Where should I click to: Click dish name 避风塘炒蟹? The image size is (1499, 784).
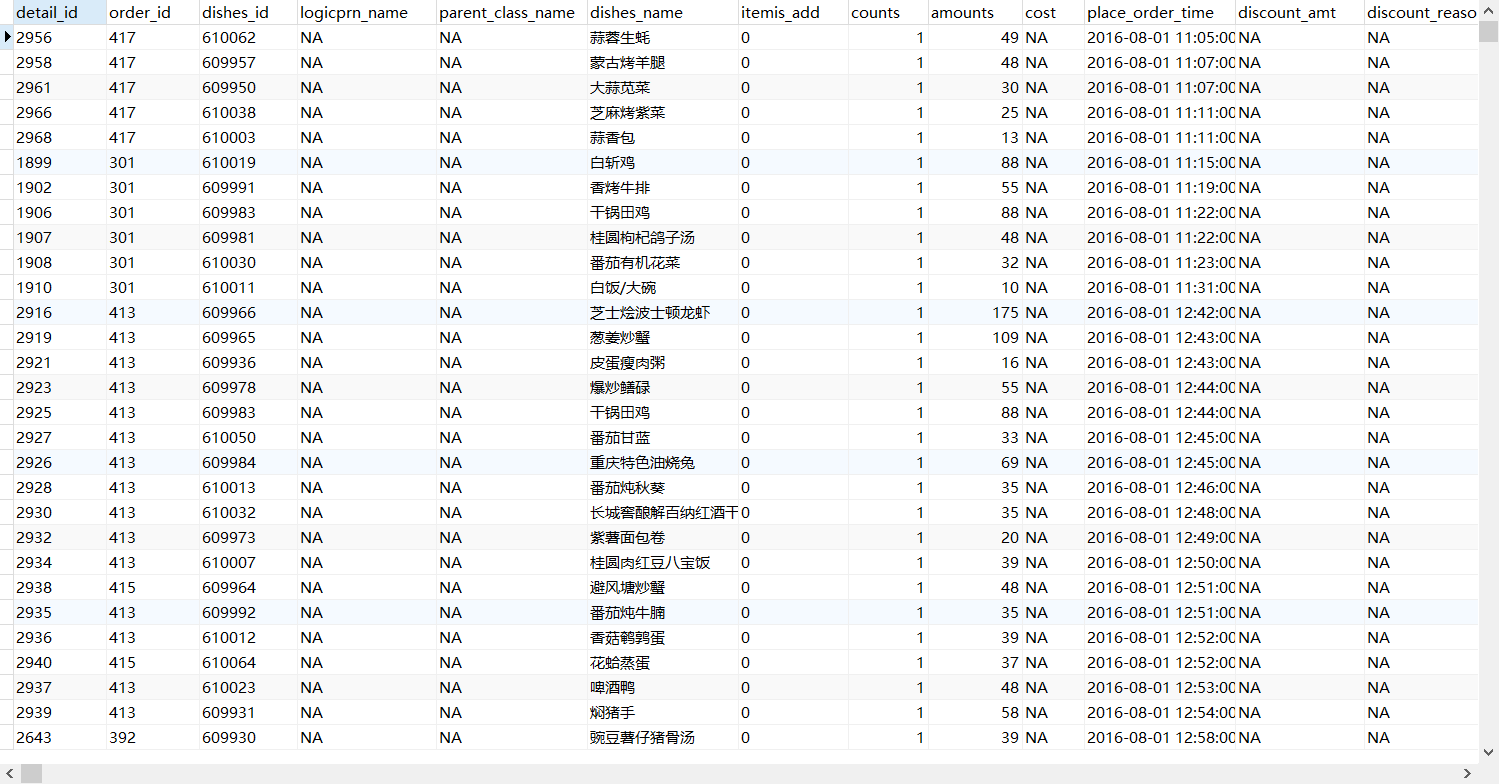tap(627, 587)
